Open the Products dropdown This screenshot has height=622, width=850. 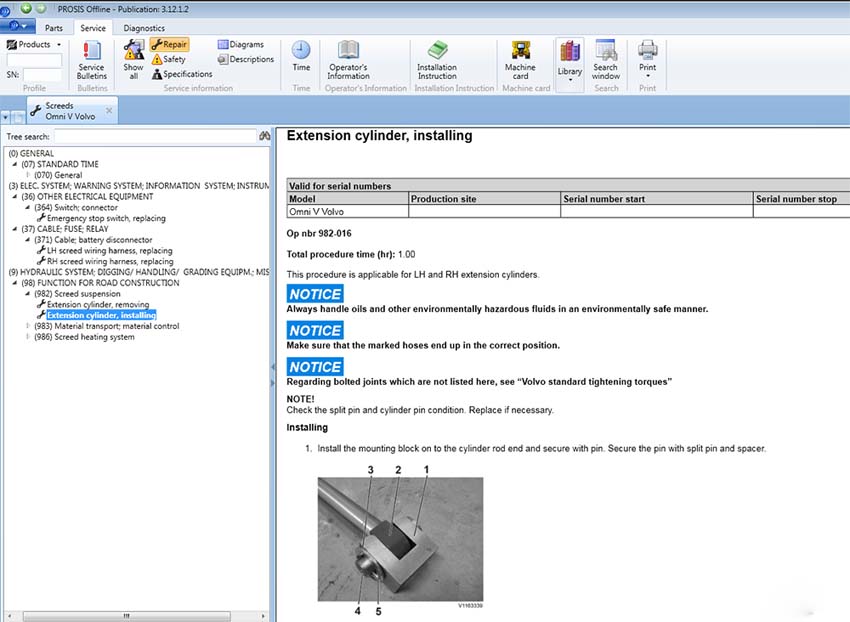coord(34,44)
